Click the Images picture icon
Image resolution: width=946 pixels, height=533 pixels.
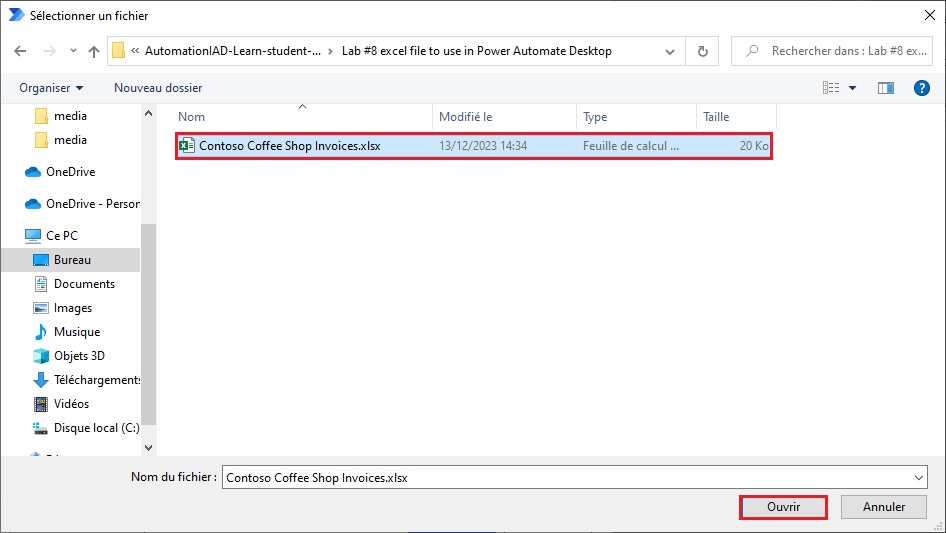click(40, 308)
